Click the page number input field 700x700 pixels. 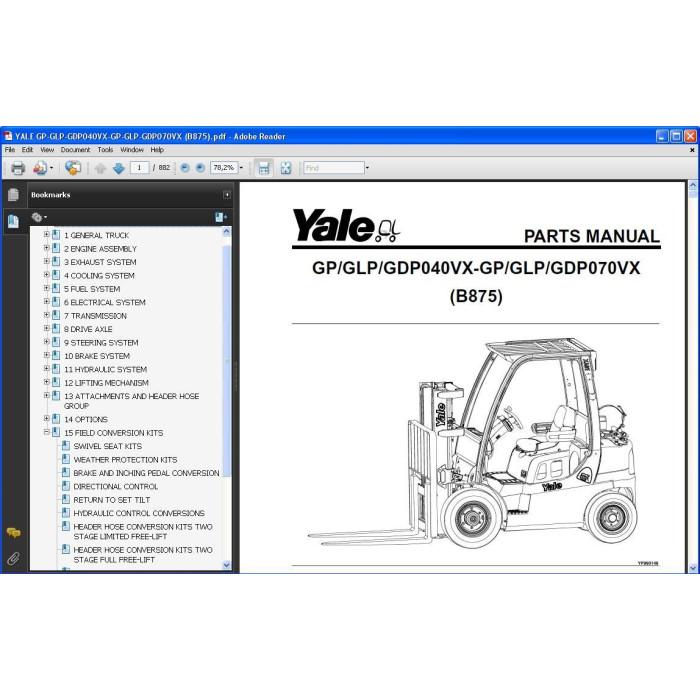coord(139,168)
